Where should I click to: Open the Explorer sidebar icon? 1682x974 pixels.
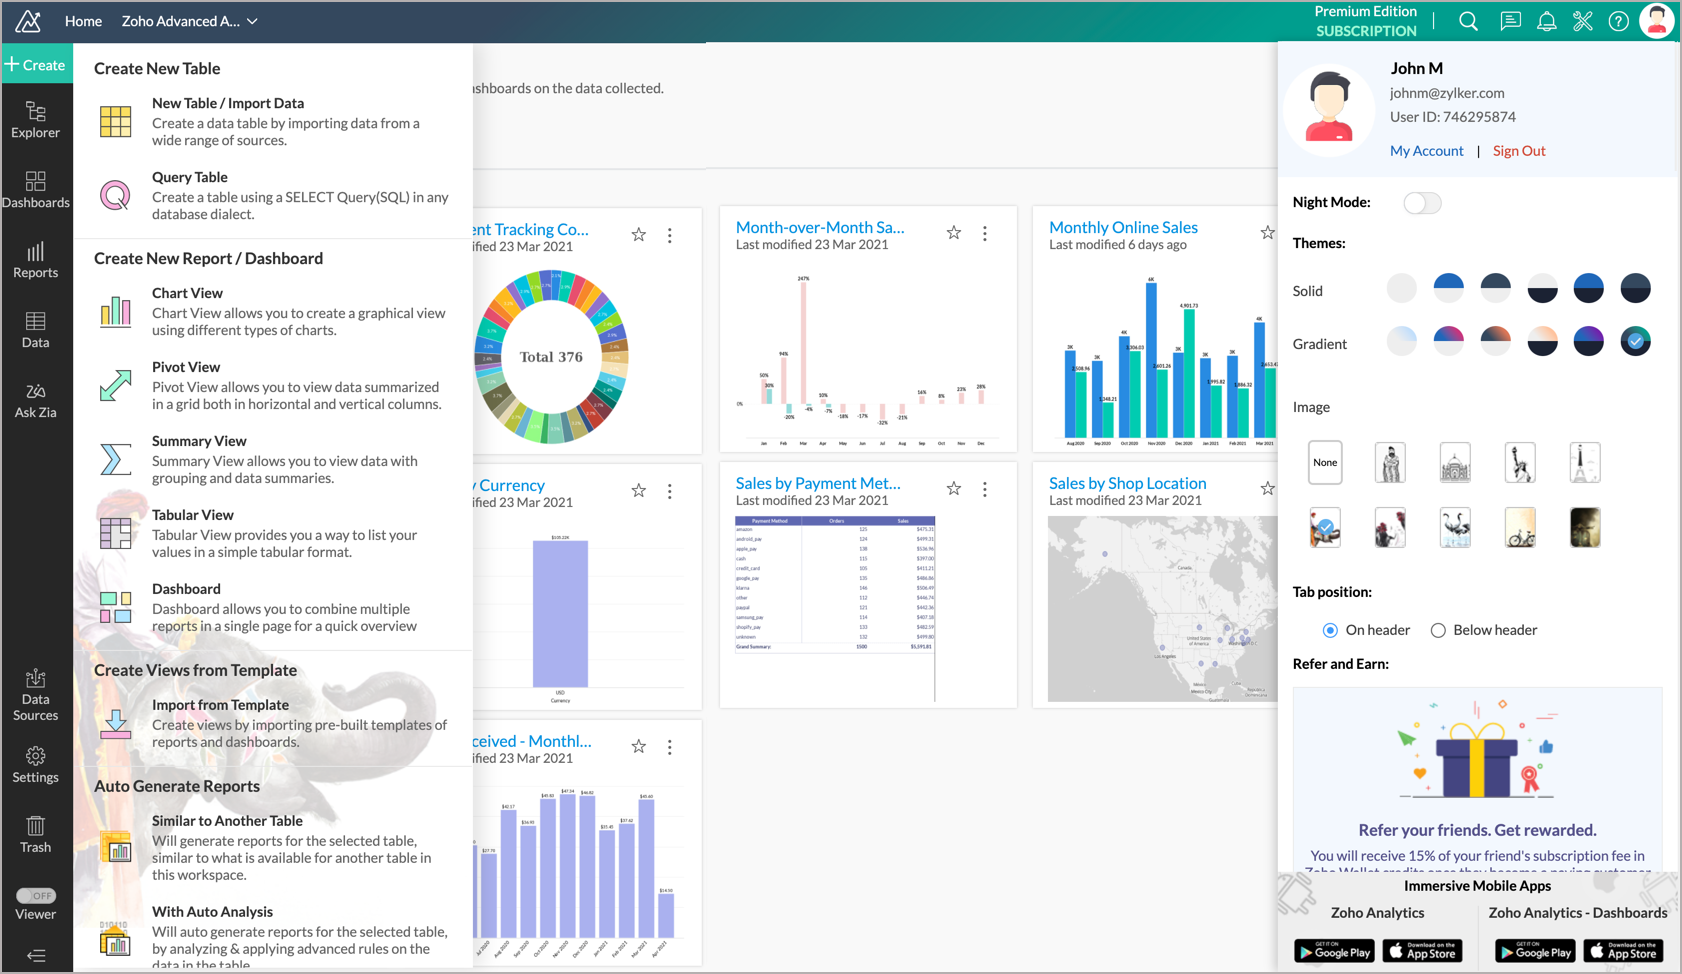36,120
